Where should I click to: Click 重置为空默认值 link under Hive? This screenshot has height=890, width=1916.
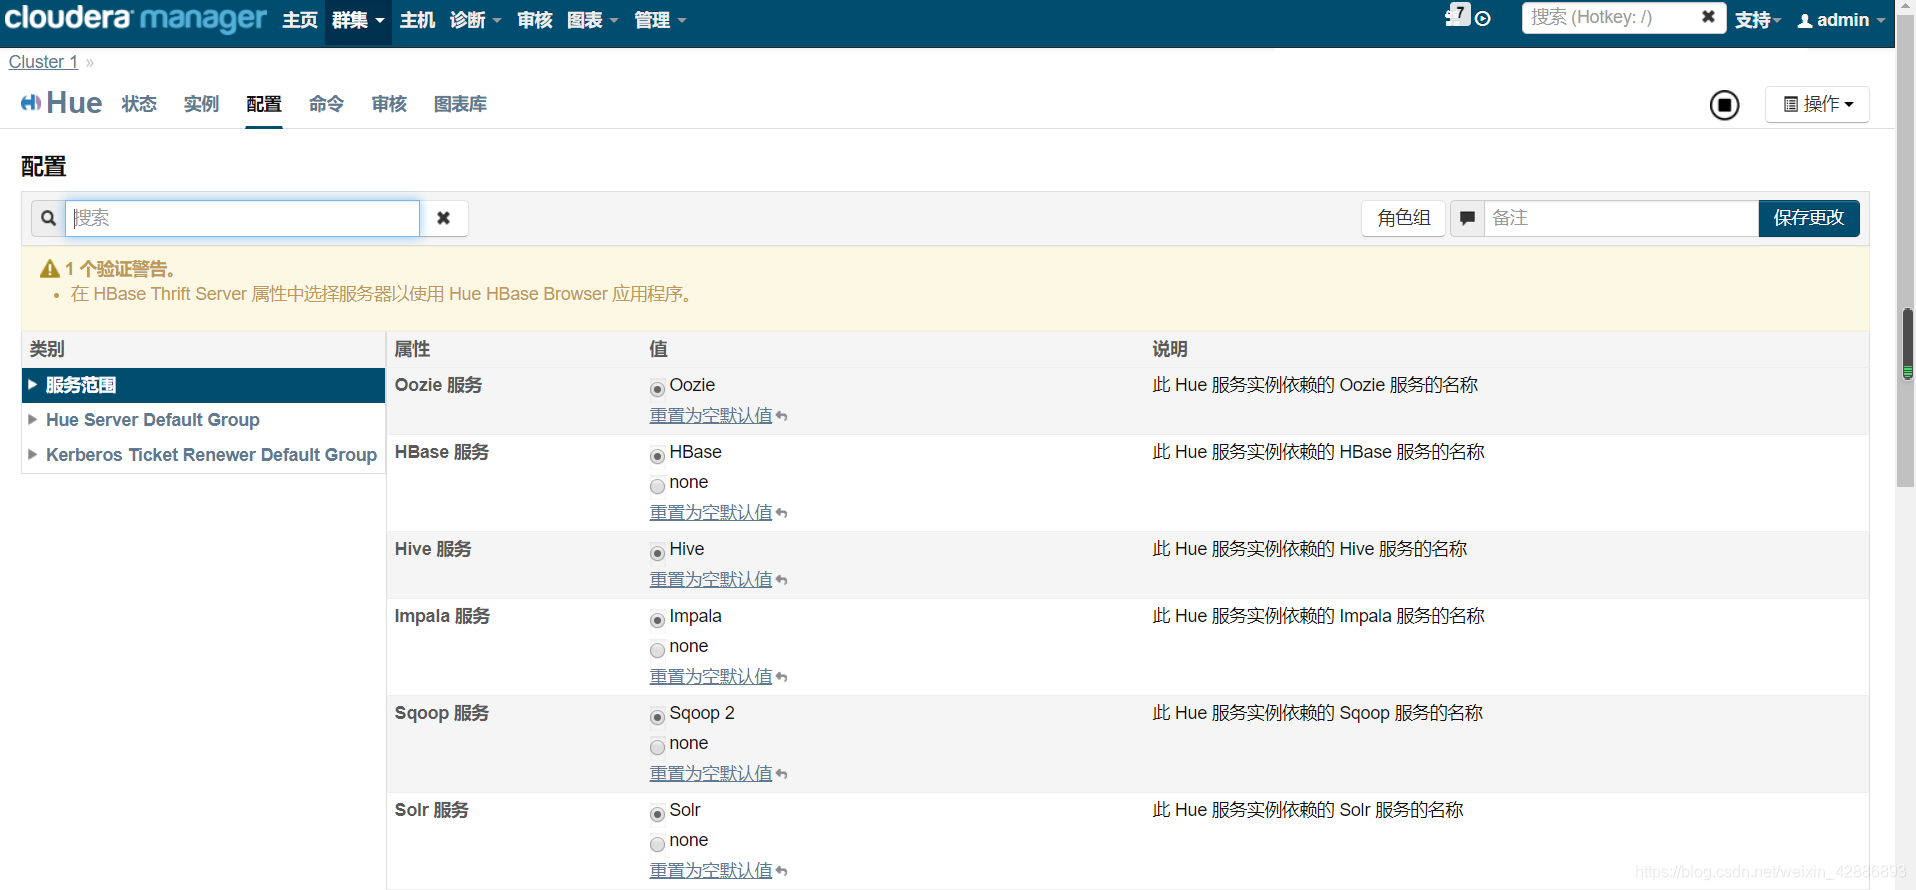tap(711, 580)
